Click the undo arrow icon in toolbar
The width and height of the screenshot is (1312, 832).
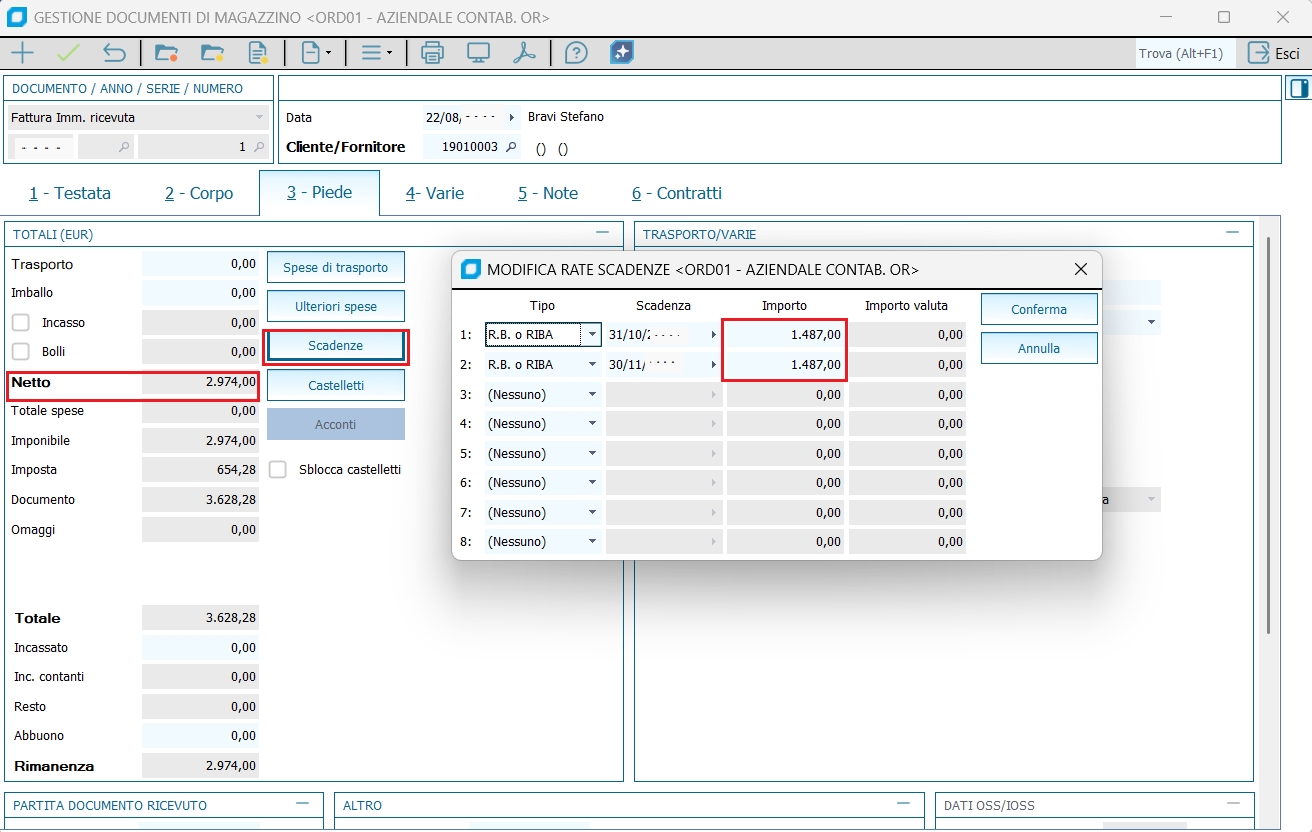(114, 53)
